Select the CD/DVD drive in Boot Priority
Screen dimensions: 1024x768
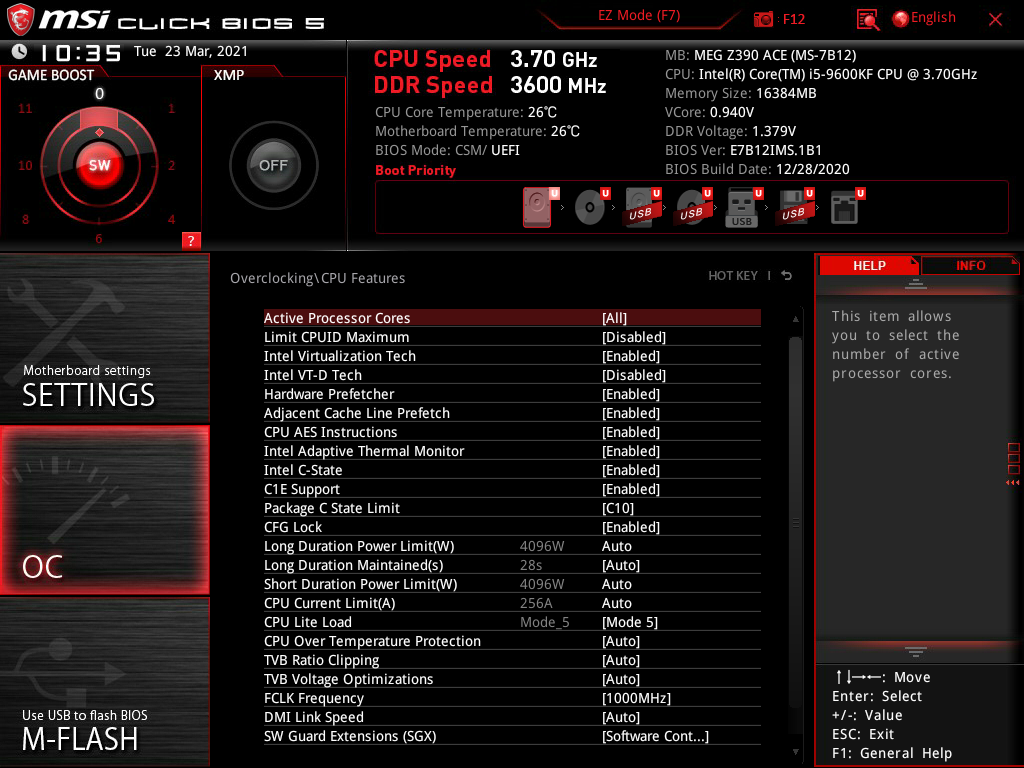pos(590,207)
